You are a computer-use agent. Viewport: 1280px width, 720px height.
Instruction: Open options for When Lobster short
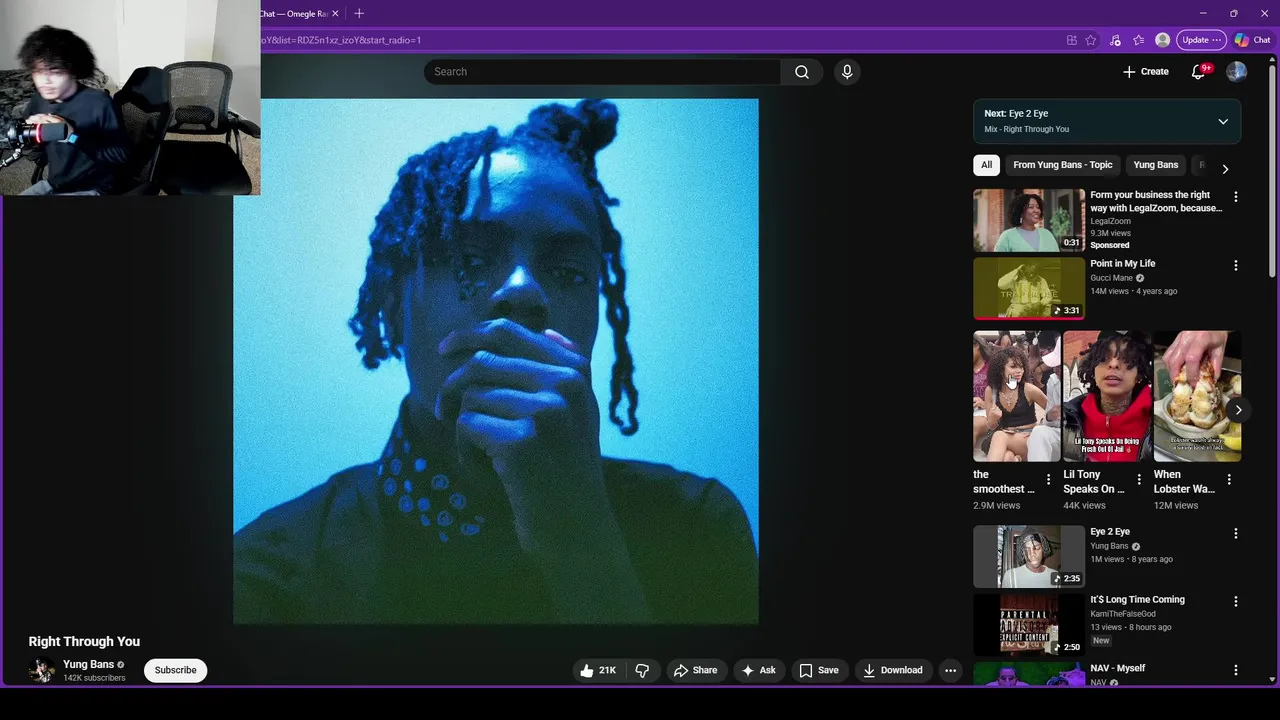tap(1229, 481)
